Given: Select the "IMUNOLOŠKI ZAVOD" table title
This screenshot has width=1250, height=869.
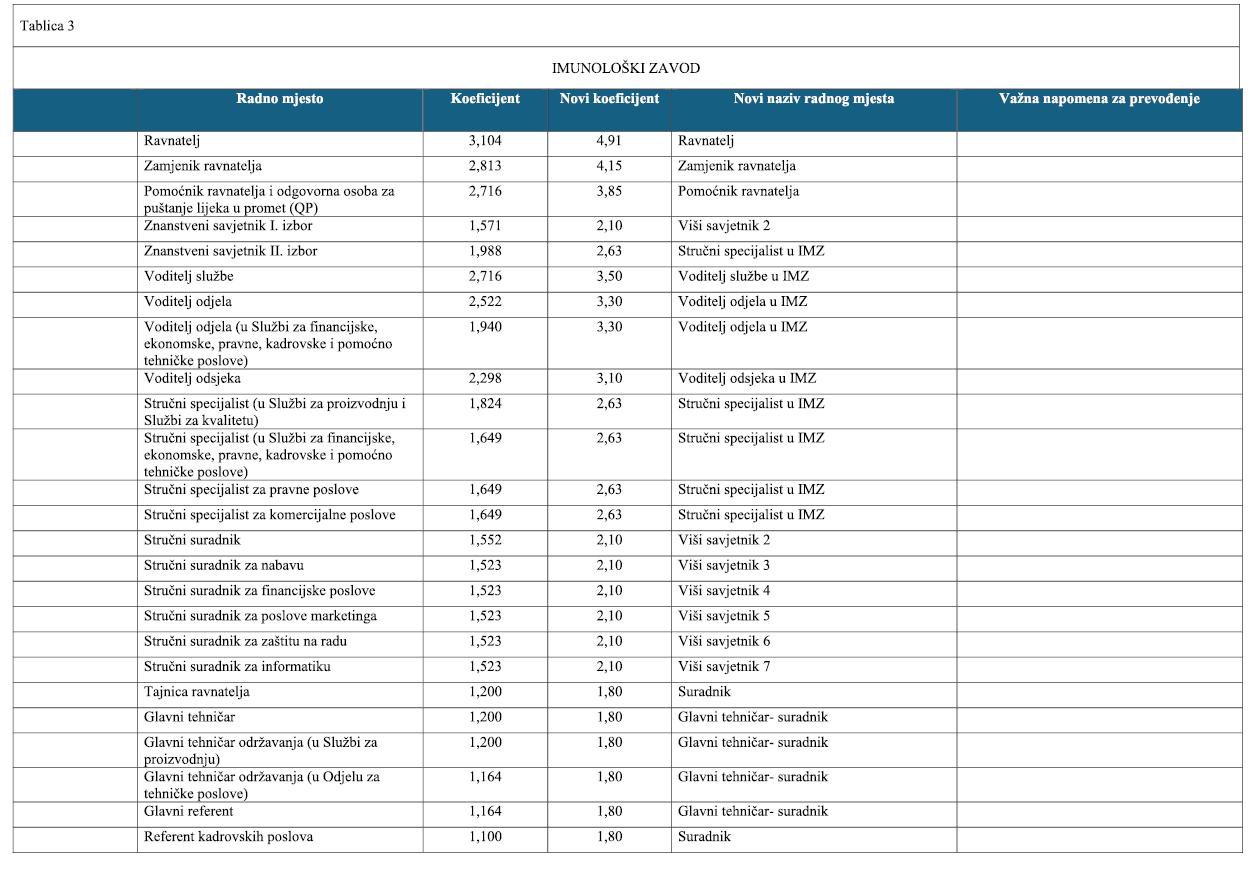Looking at the screenshot, I should pyautogui.click(x=626, y=69).
